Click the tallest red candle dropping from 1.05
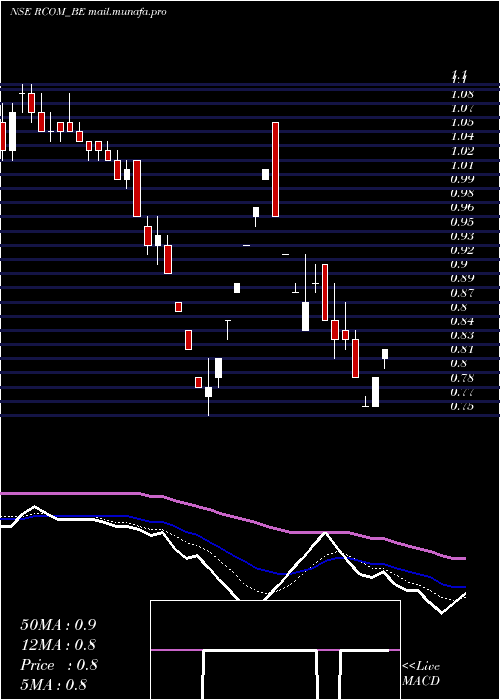The width and height of the screenshot is (500, 700). click(275, 170)
